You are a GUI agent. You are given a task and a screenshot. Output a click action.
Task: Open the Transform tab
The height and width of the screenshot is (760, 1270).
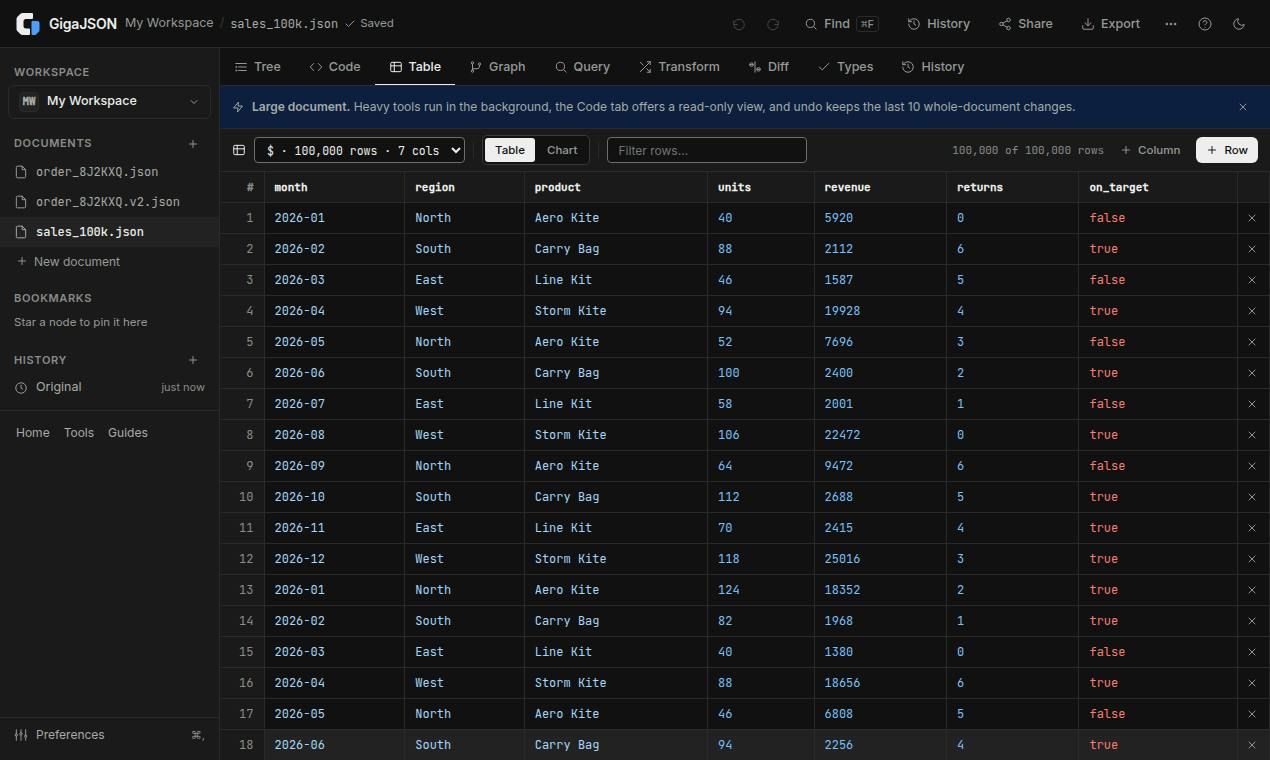(x=679, y=67)
